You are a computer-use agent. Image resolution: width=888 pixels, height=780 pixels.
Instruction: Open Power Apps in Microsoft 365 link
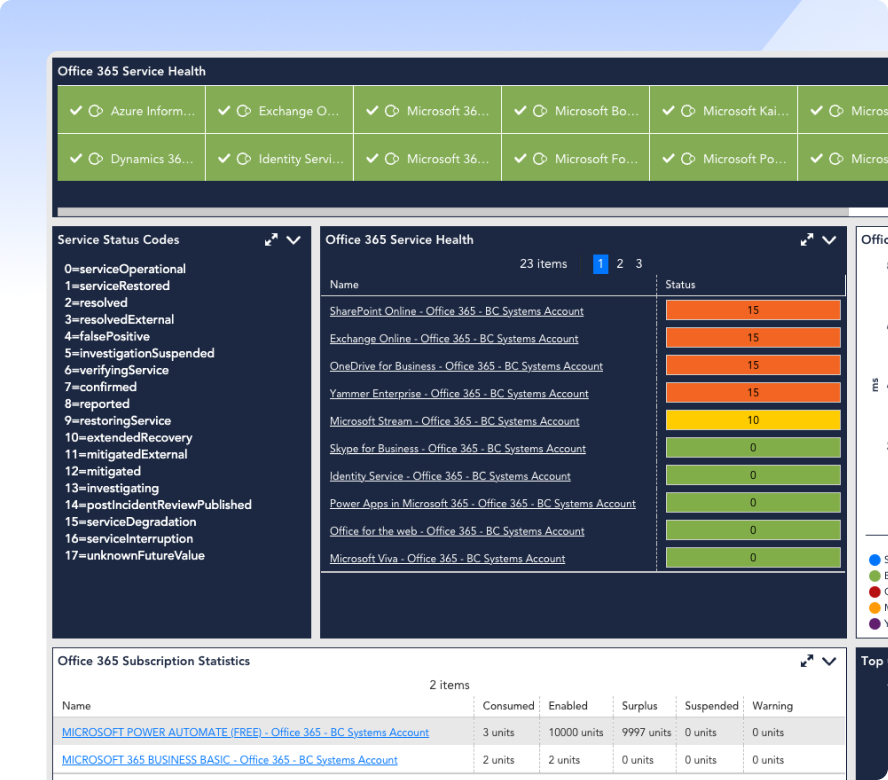(x=483, y=504)
